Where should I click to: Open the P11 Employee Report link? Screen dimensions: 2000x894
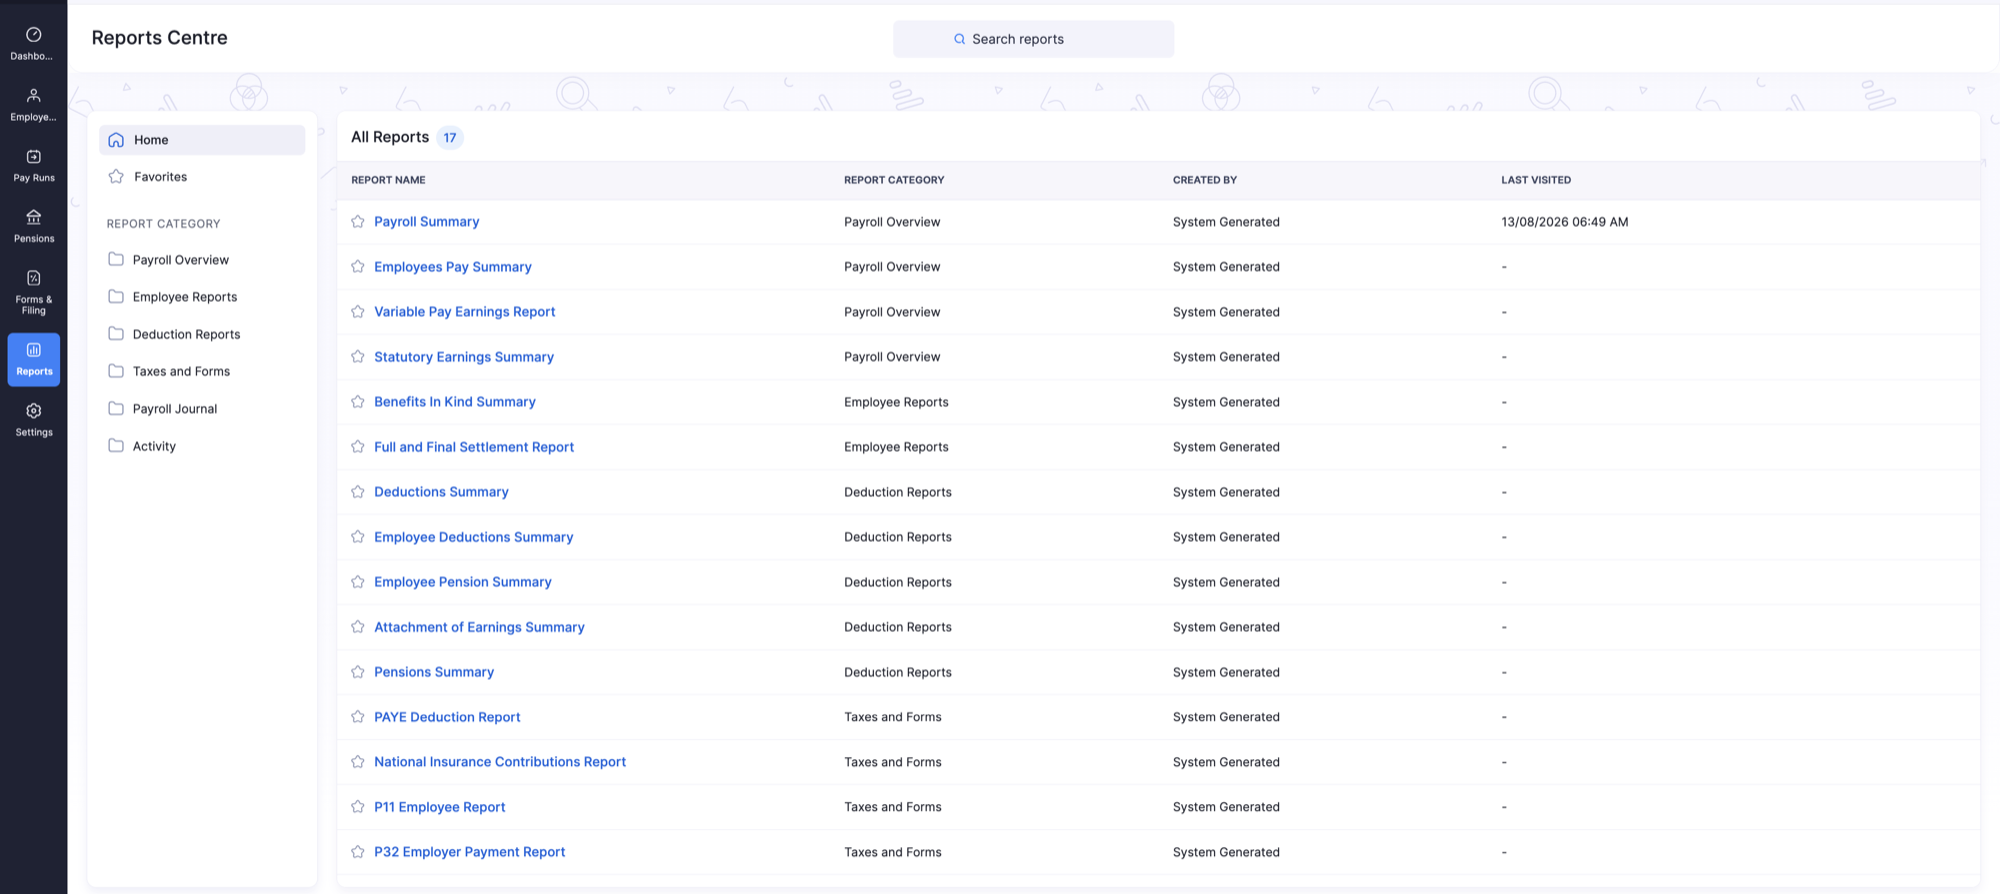pyautogui.click(x=439, y=806)
